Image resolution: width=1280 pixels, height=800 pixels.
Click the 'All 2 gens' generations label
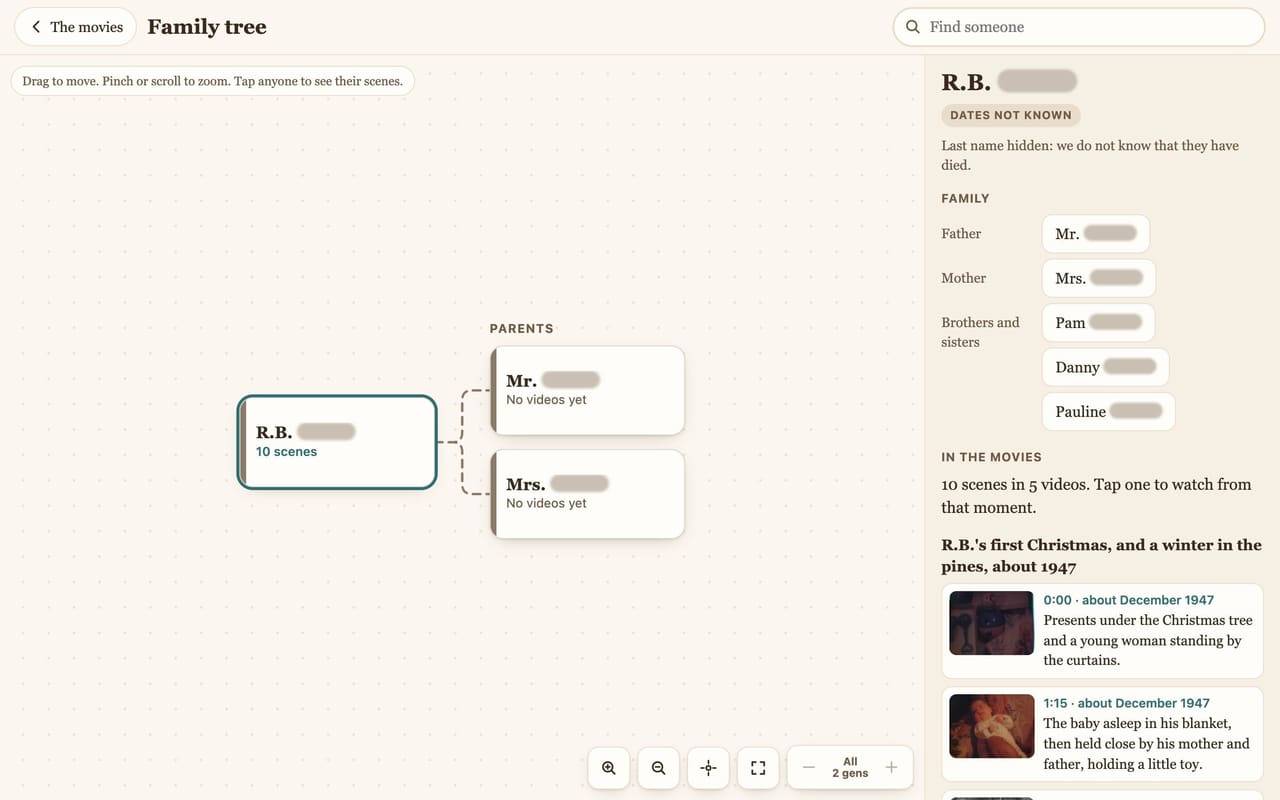click(x=850, y=767)
